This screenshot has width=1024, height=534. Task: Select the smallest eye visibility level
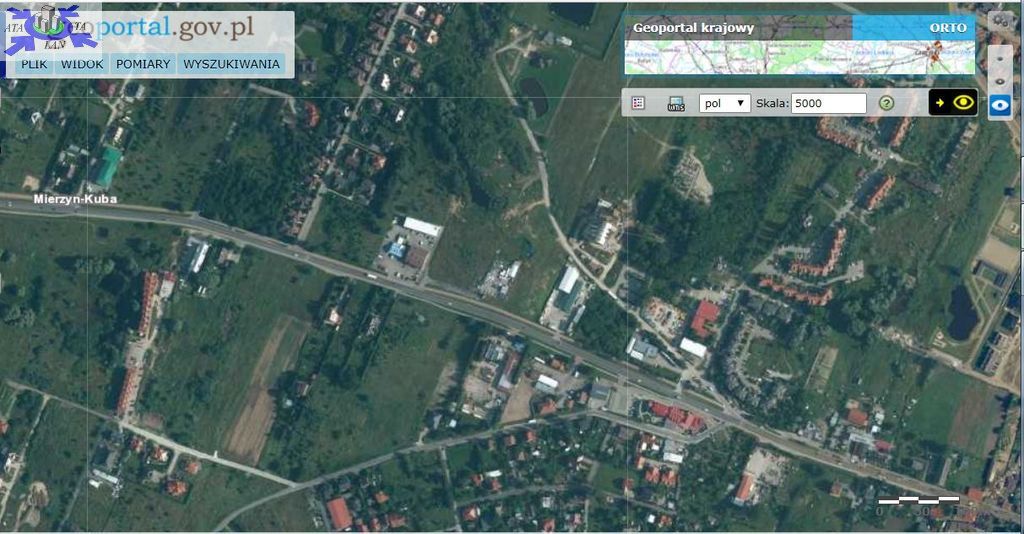[x=1000, y=58]
